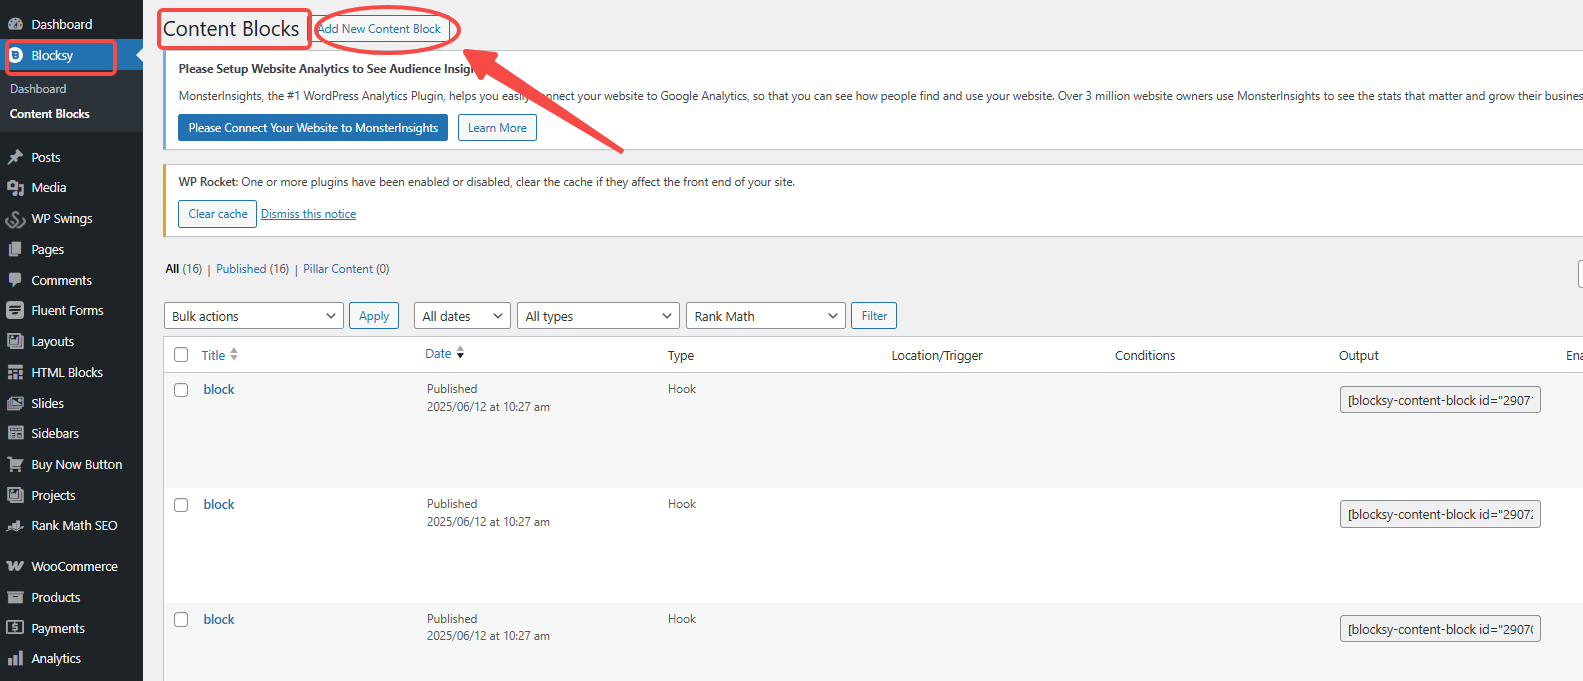Click Add New Content Block button
Screen dimensions: 1583x681
click(x=380, y=29)
